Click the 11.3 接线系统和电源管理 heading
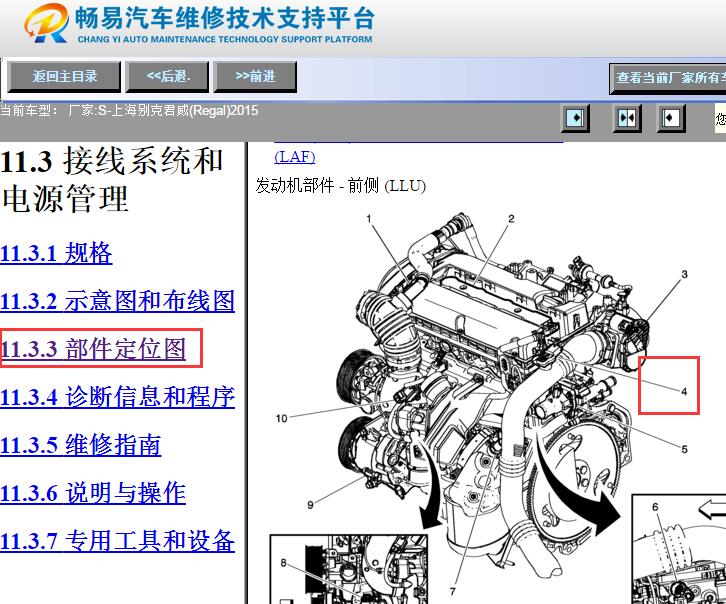Viewport: 726px width, 604px height. tap(112, 180)
